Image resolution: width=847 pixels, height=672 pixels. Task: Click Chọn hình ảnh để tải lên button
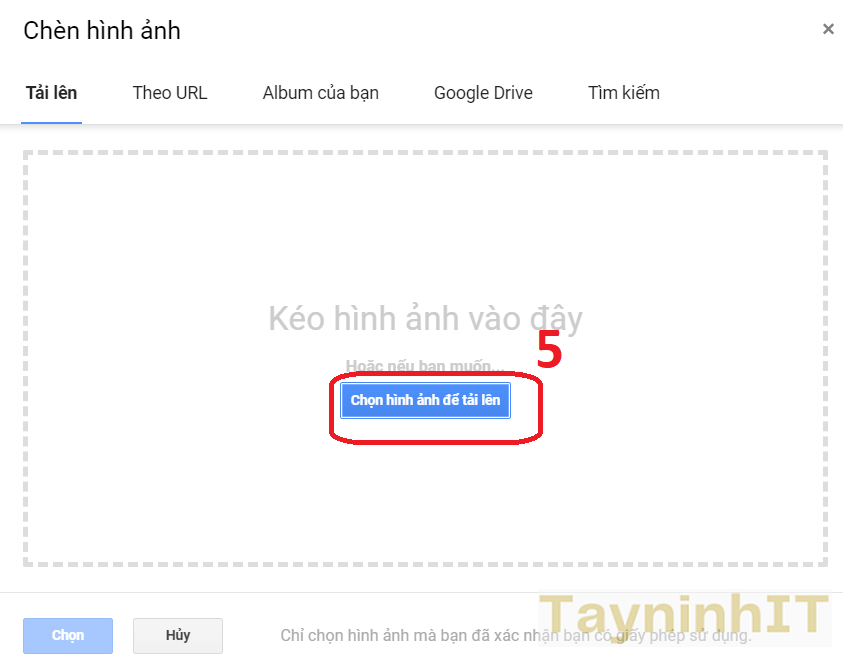[425, 400]
